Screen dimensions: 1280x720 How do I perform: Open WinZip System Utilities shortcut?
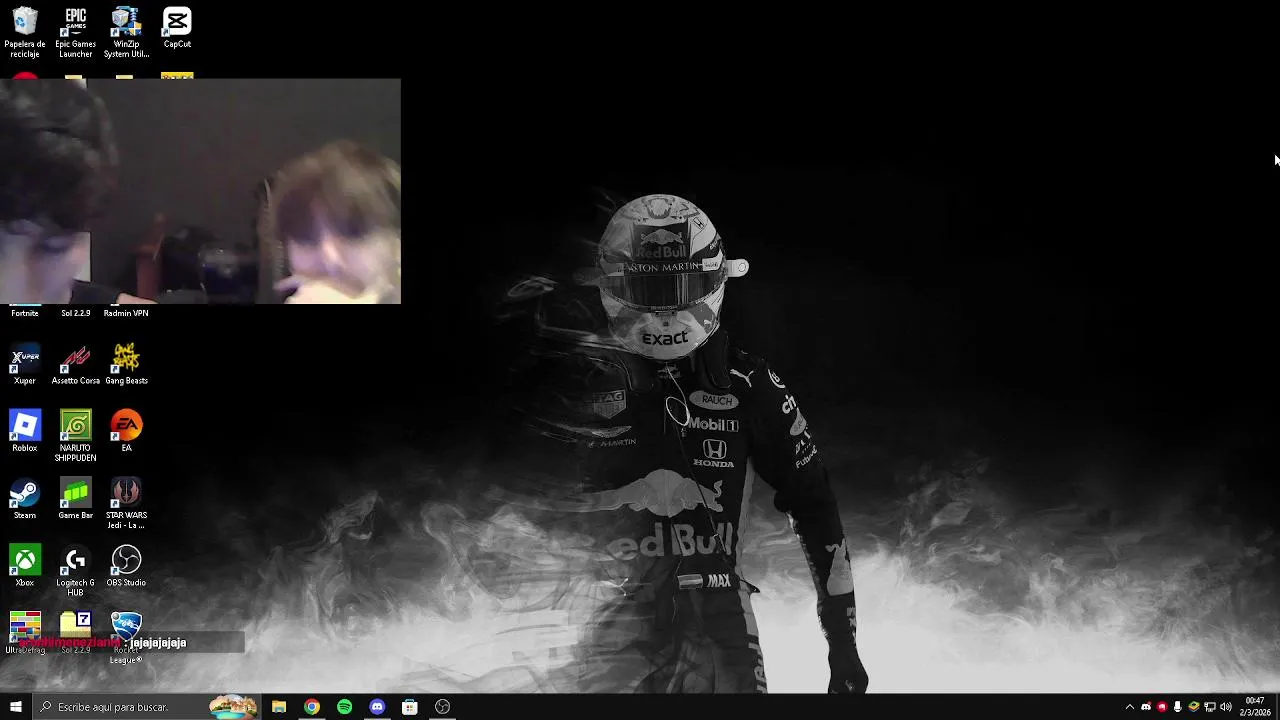(x=126, y=32)
